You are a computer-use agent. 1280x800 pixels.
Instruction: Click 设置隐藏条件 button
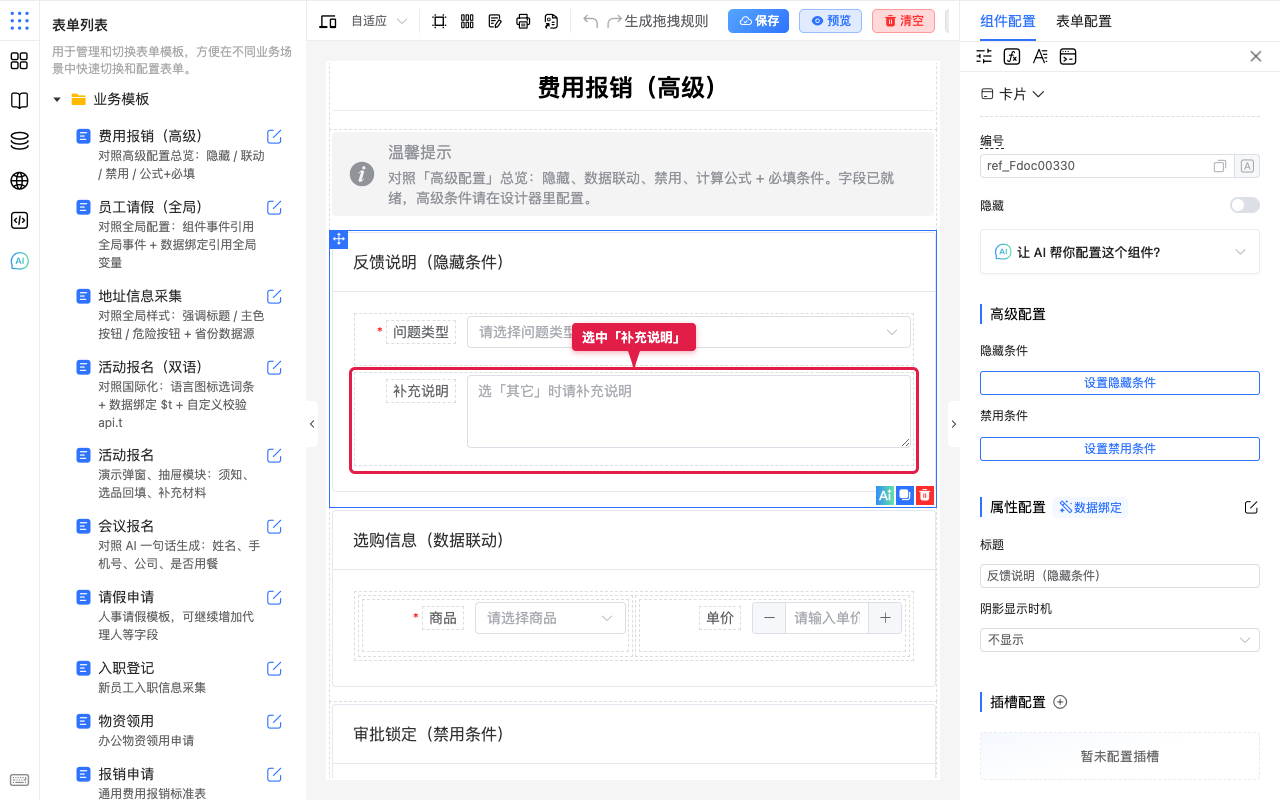click(x=1120, y=383)
